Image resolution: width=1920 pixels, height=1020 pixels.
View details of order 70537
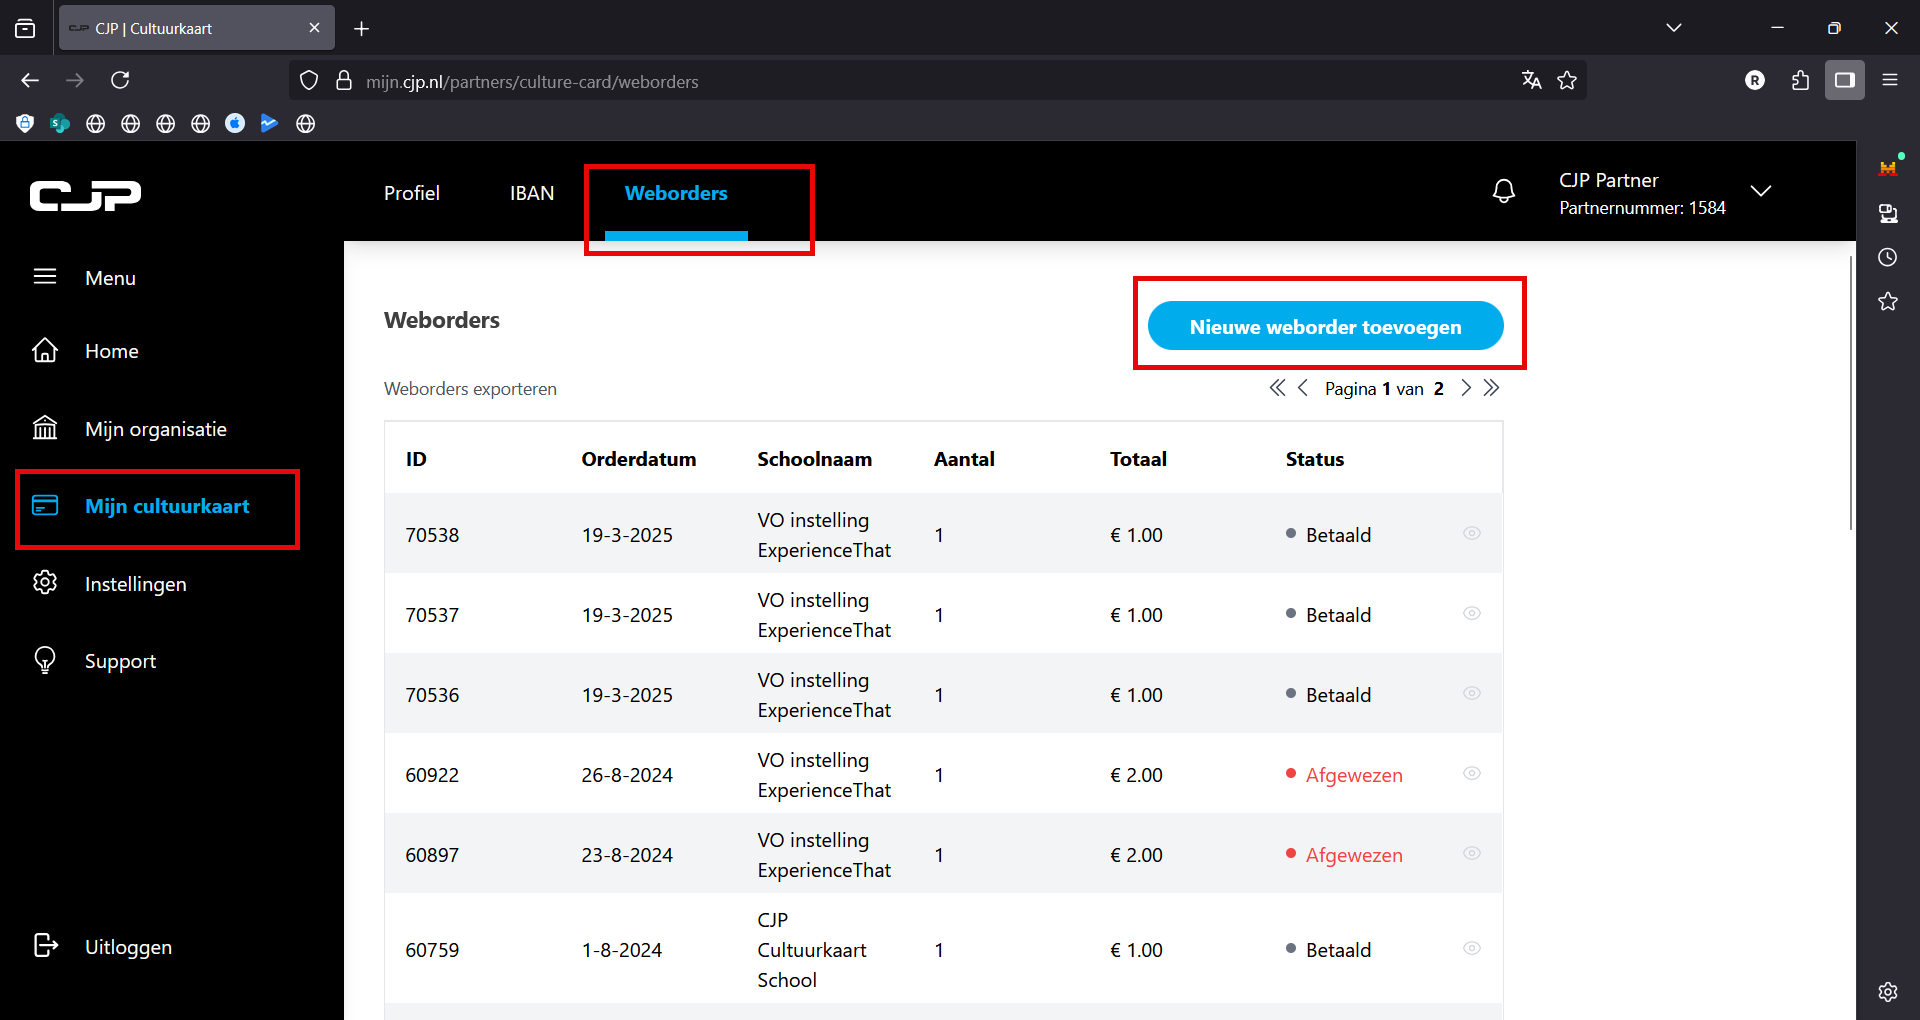pyautogui.click(x=1472, y=613)
